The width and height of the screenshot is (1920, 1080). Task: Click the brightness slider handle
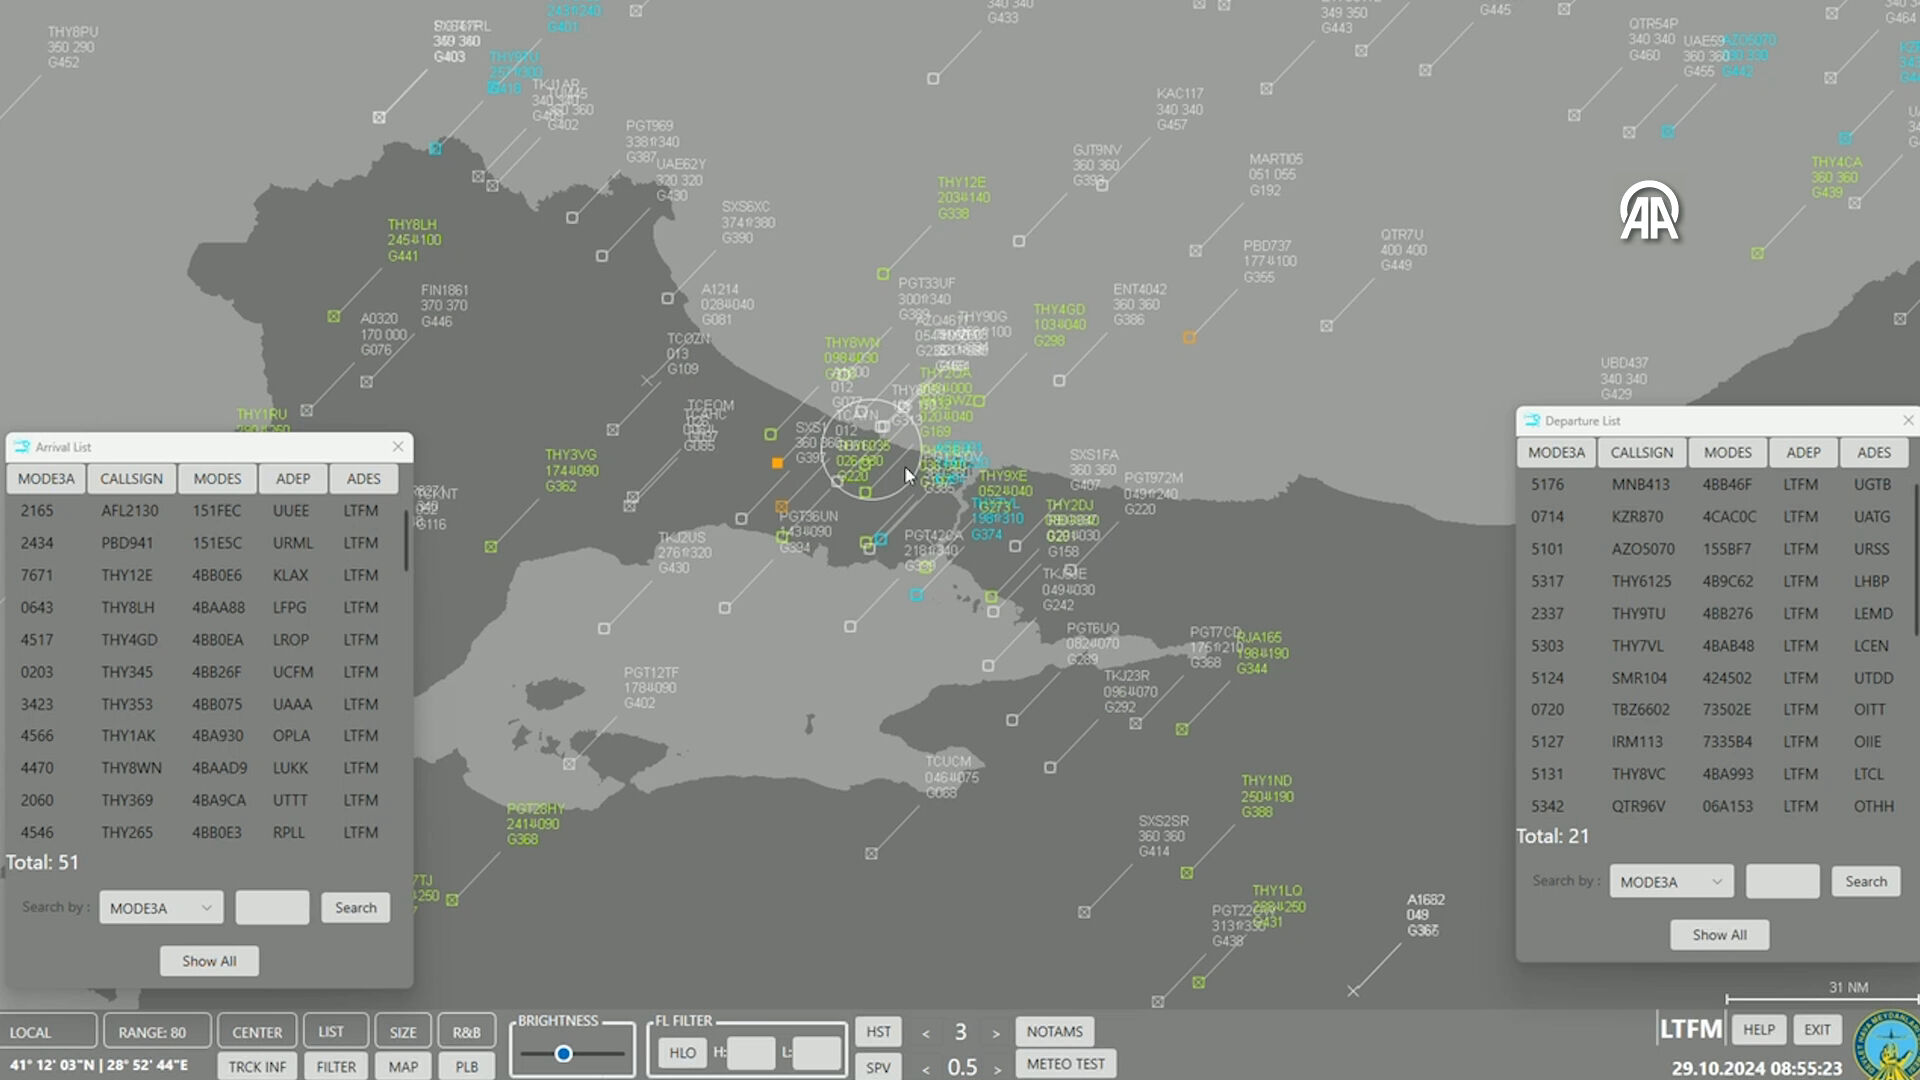(563, 1054)
